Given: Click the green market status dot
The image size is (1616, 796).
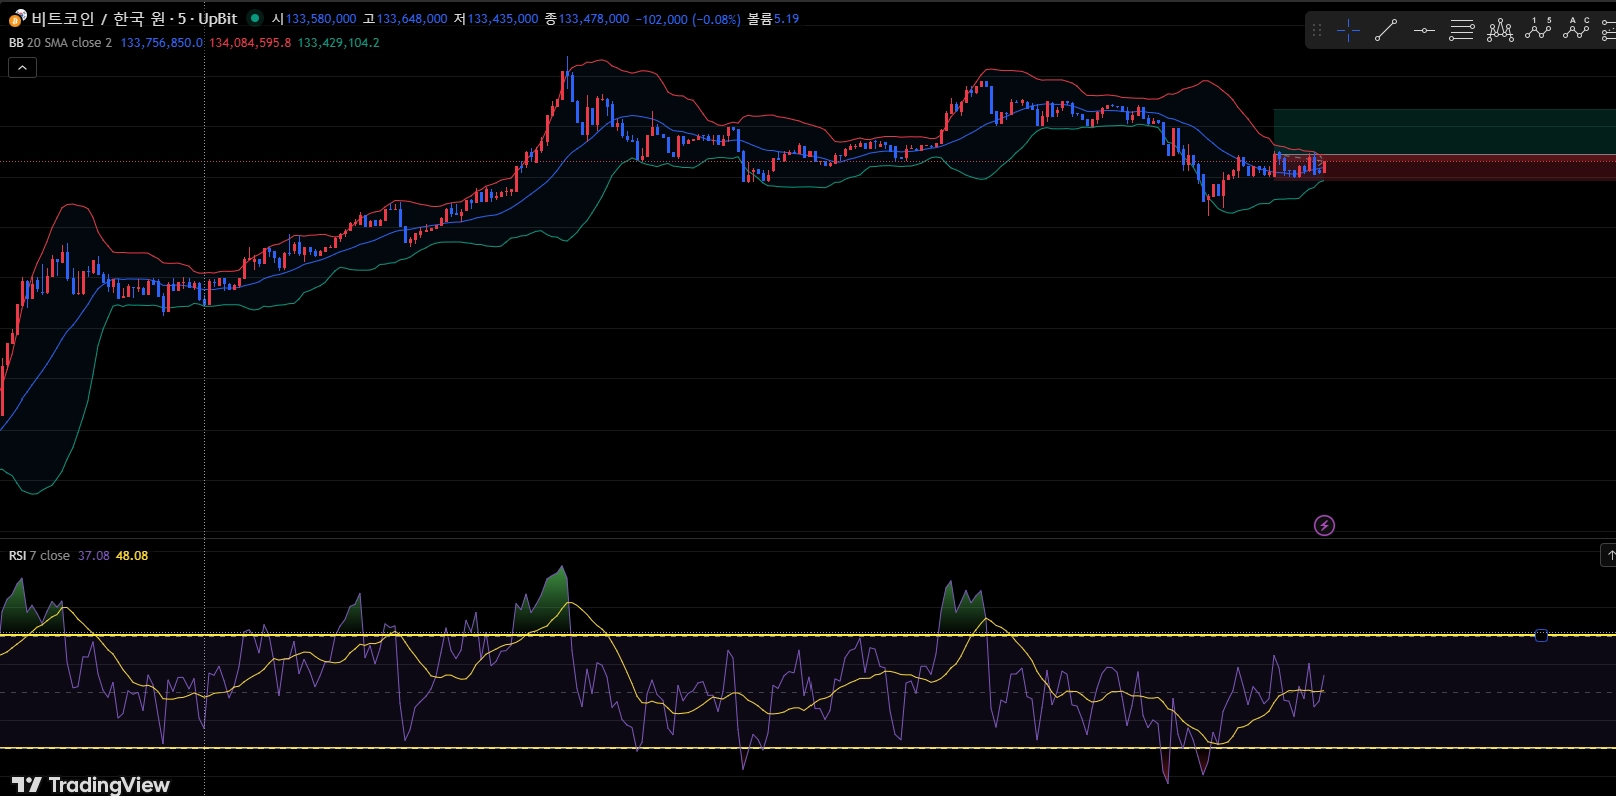Looking at the screenshot, I should tap(255, 18).
